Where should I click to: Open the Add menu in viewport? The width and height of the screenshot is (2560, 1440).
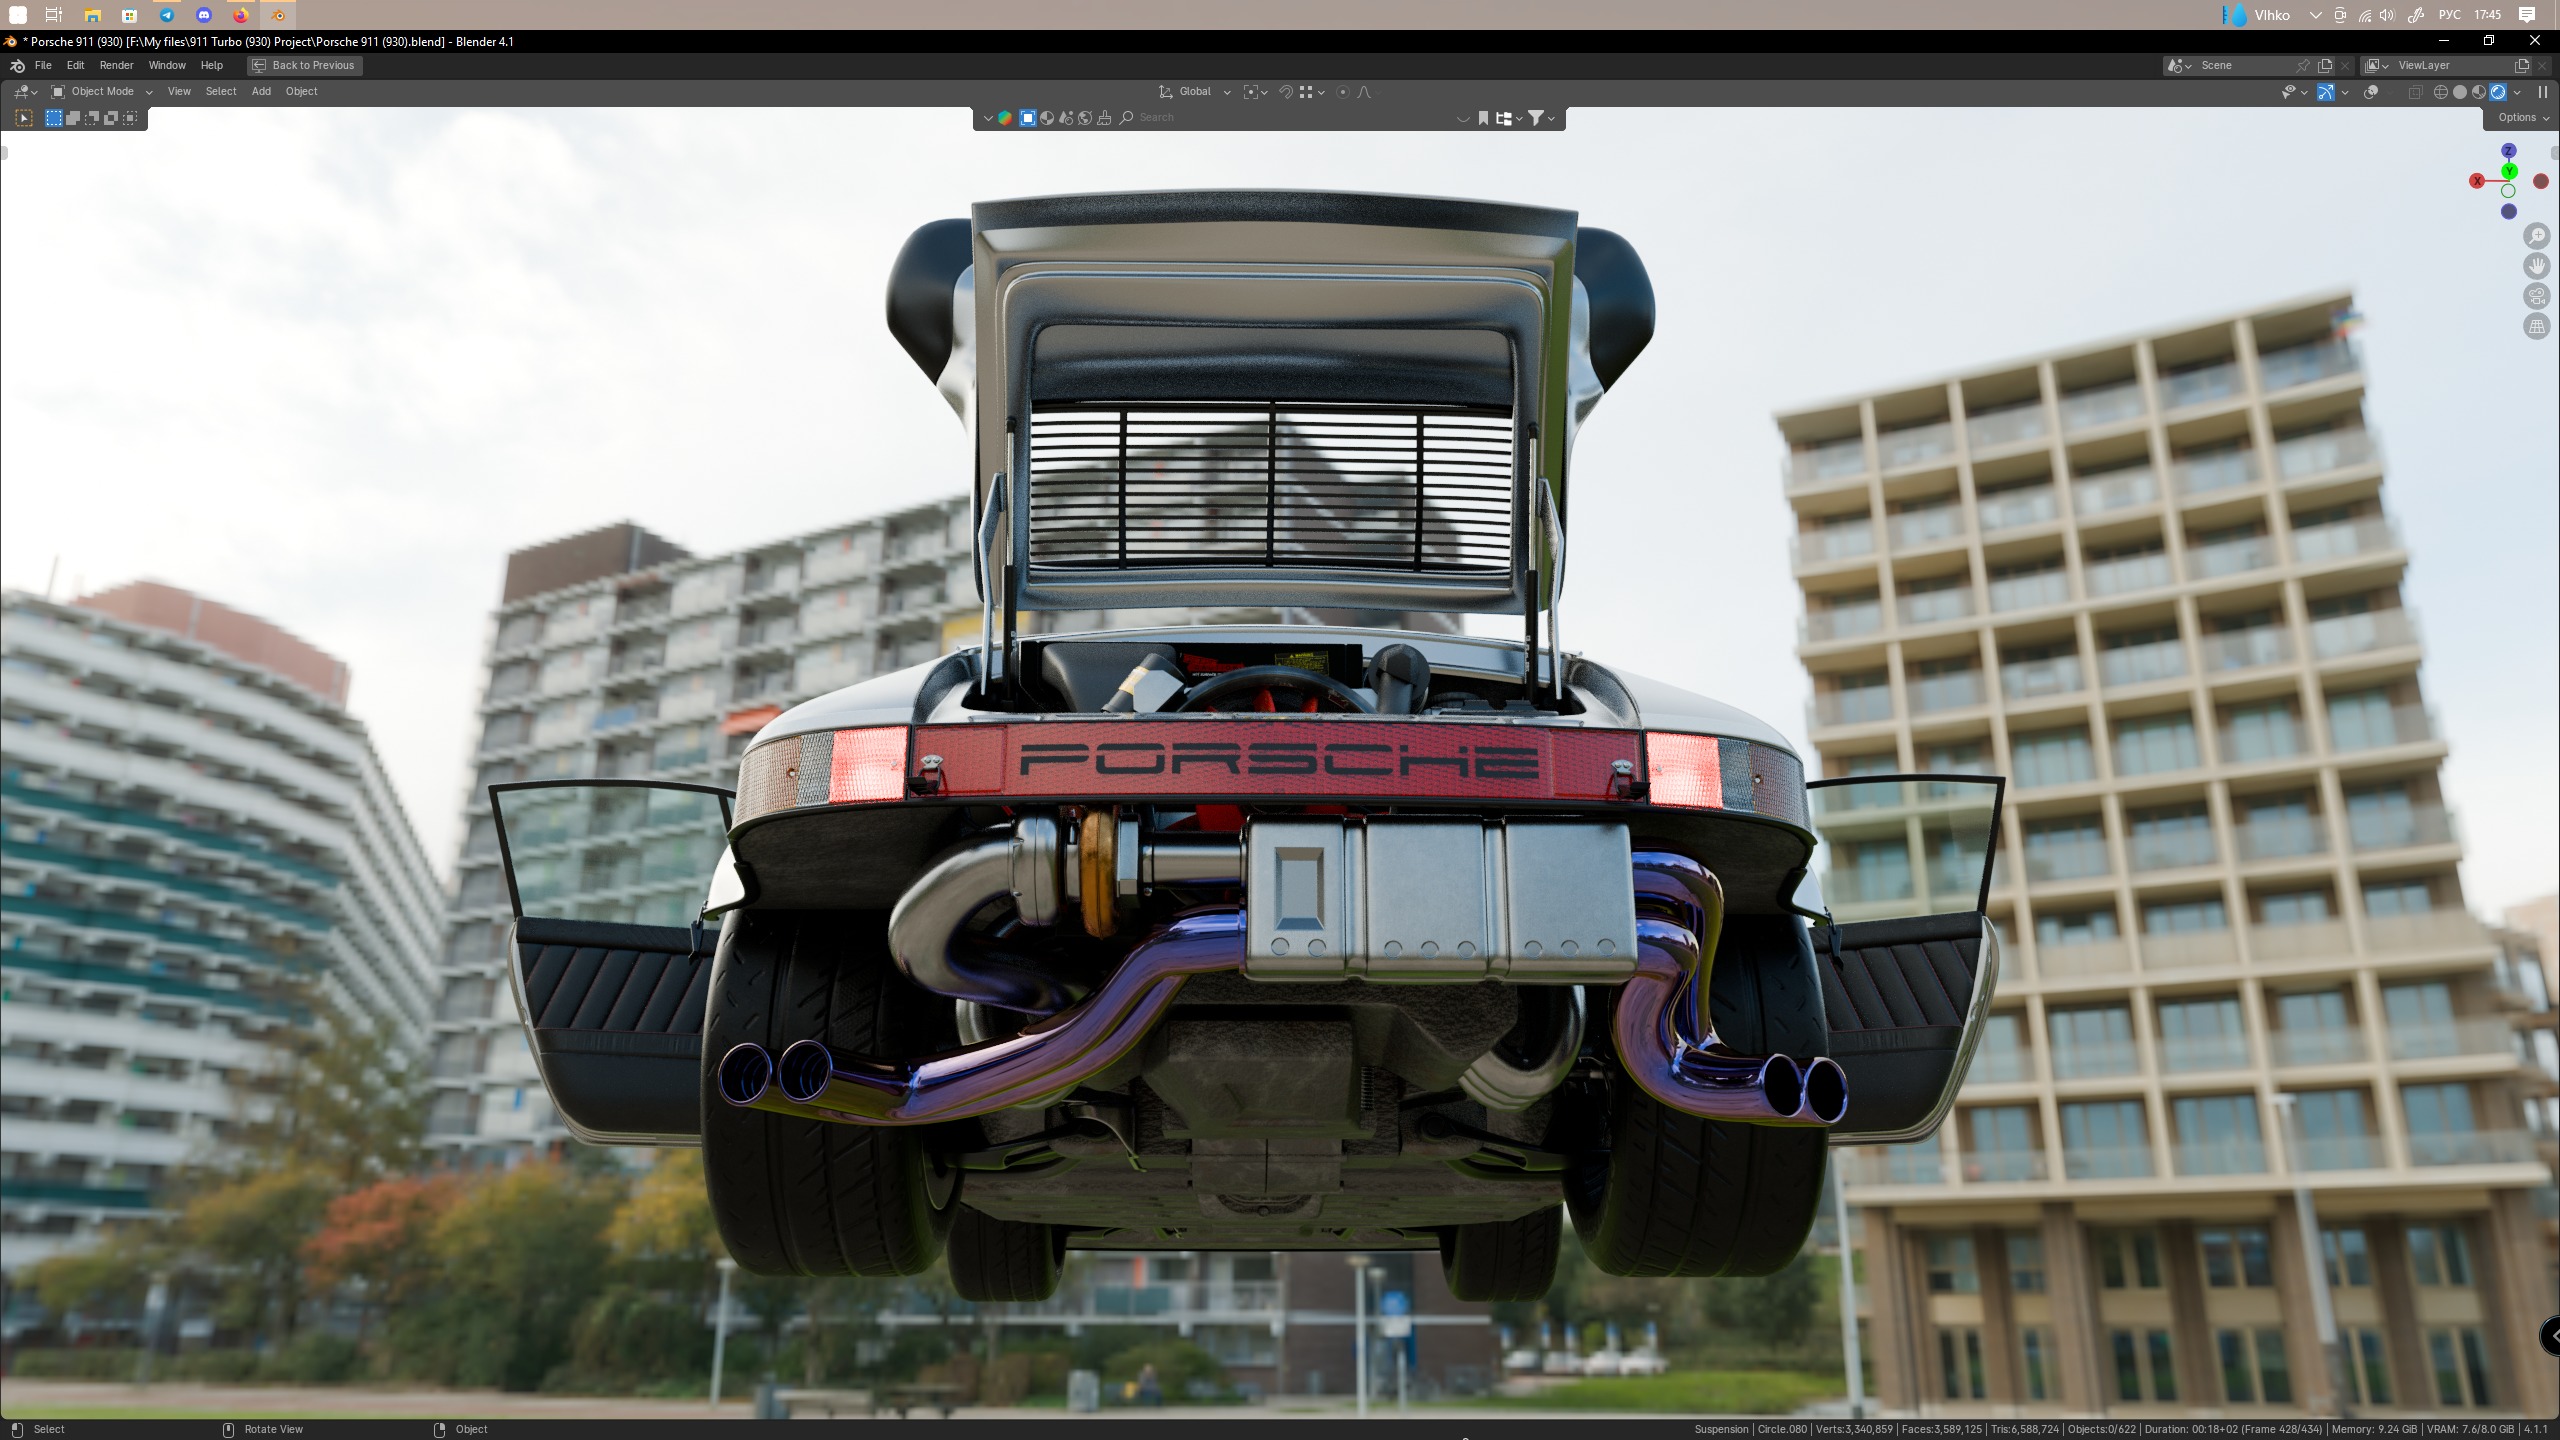pos(261,92)
